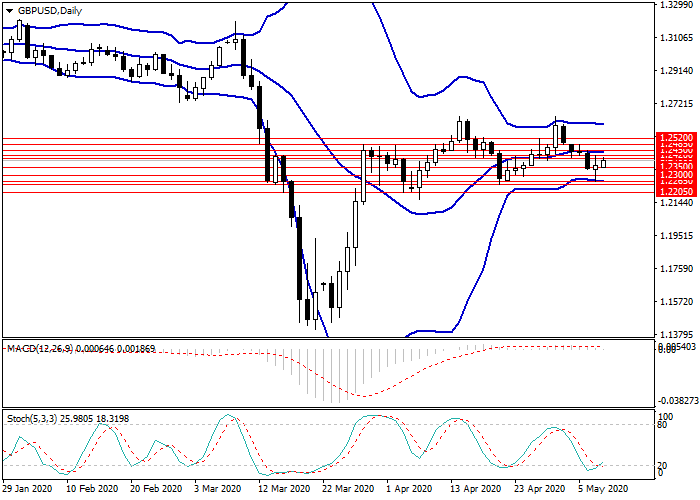This screenshot has height=500, width=700.
Task: Click the 5 May 2020 date label
Action: 602,490
